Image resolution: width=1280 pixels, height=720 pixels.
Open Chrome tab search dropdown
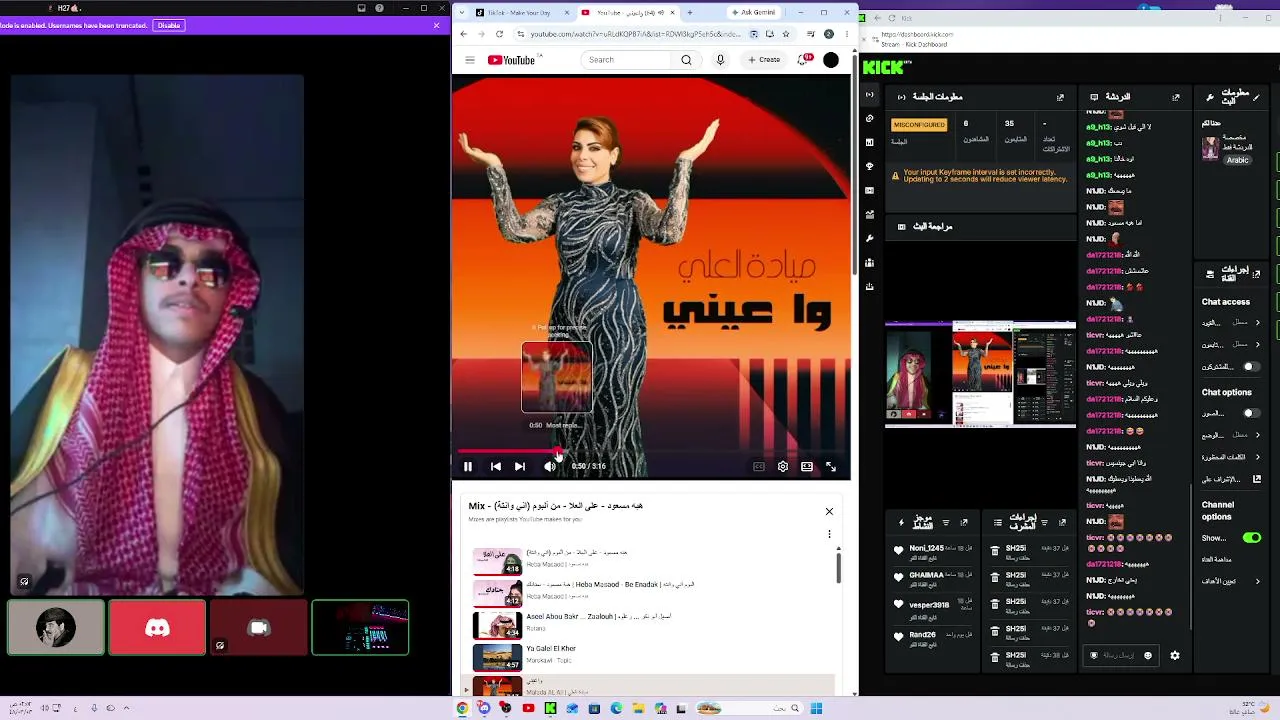[462, 13]
